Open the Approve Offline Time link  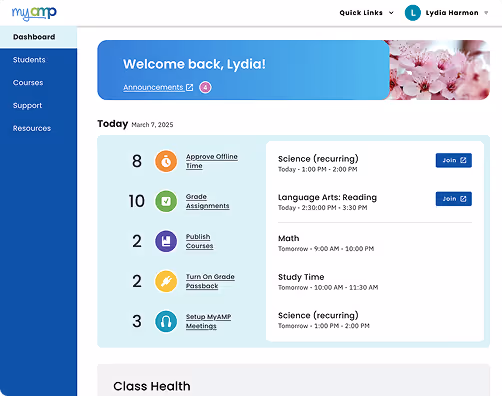(x=212, y=161)
